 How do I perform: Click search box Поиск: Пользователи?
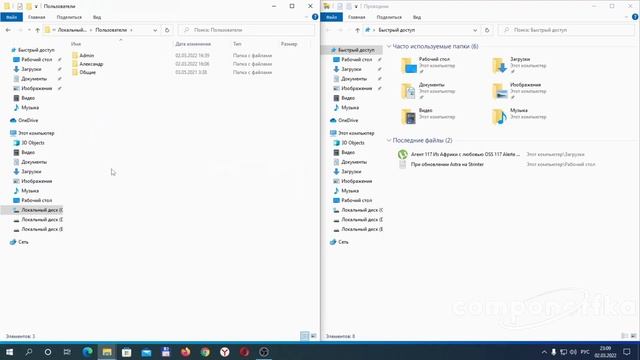pyautogui.click(x=247, y=30)
